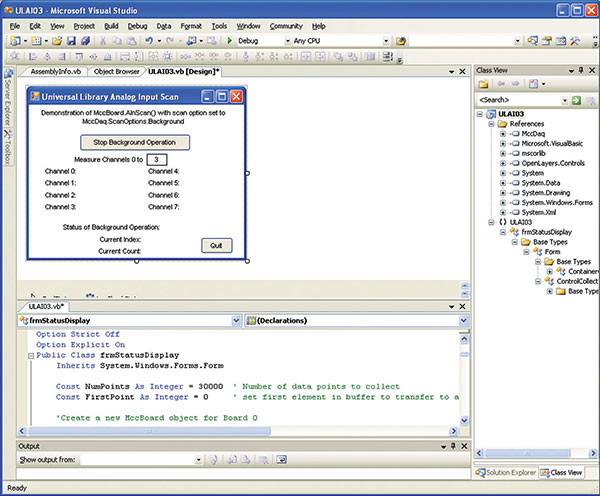Switch to the Object Browser tab
This screenshot has width=600, height=496.
(x=115, y=72)
